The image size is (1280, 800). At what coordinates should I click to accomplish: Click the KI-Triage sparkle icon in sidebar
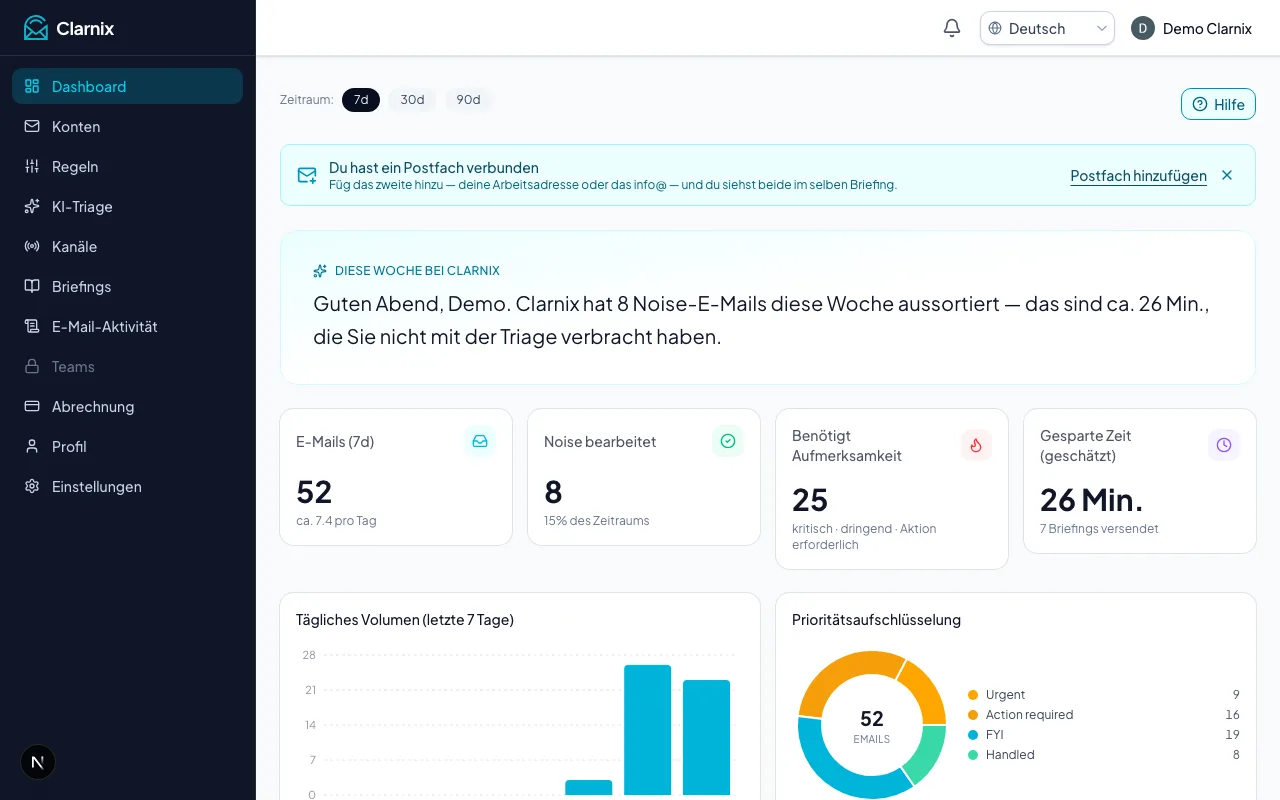[x=32, y=206]
